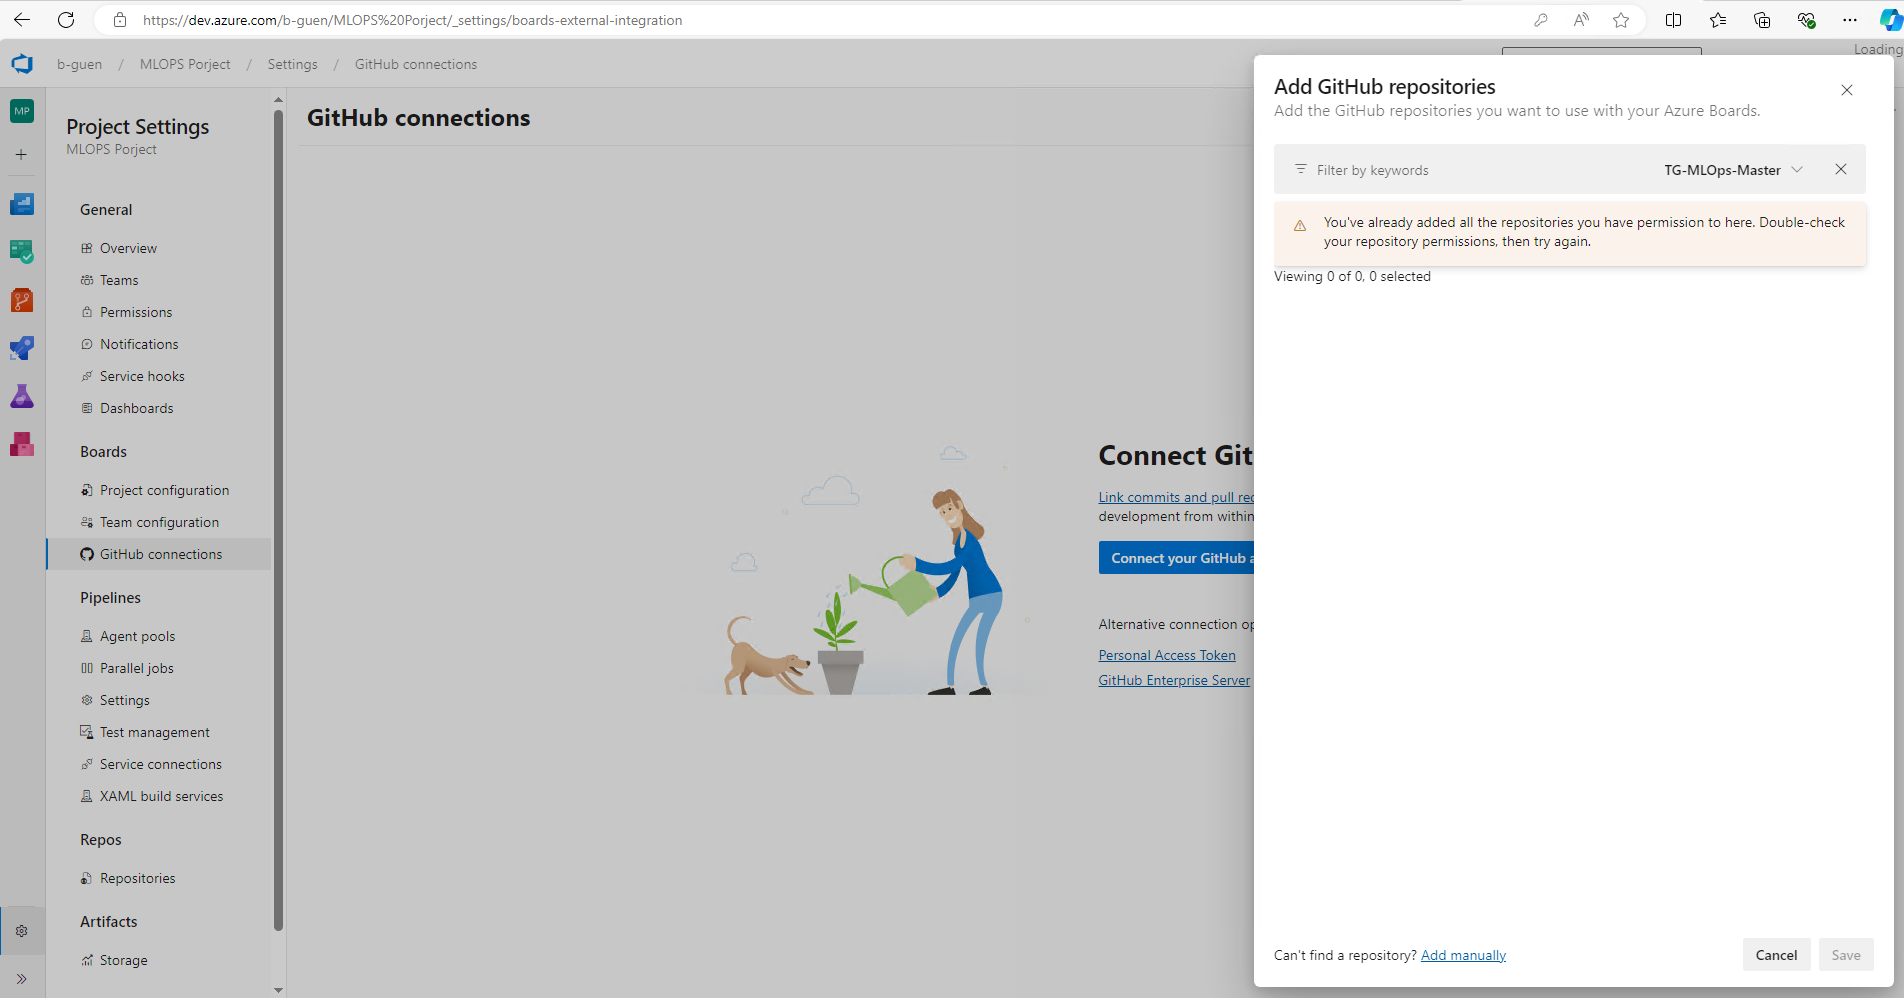Expand the left navigation rail with double chevron

(x=22, y=979)
